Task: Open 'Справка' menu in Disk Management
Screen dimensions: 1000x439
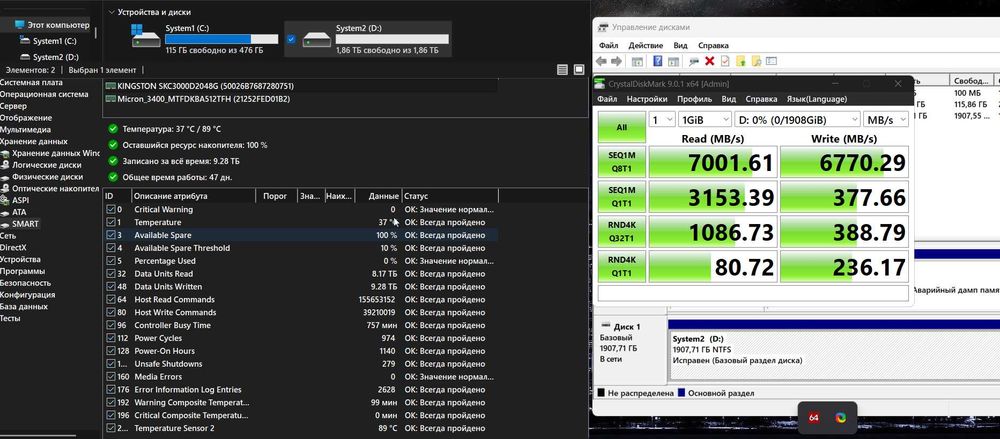Action: click(x=713, y=46)
